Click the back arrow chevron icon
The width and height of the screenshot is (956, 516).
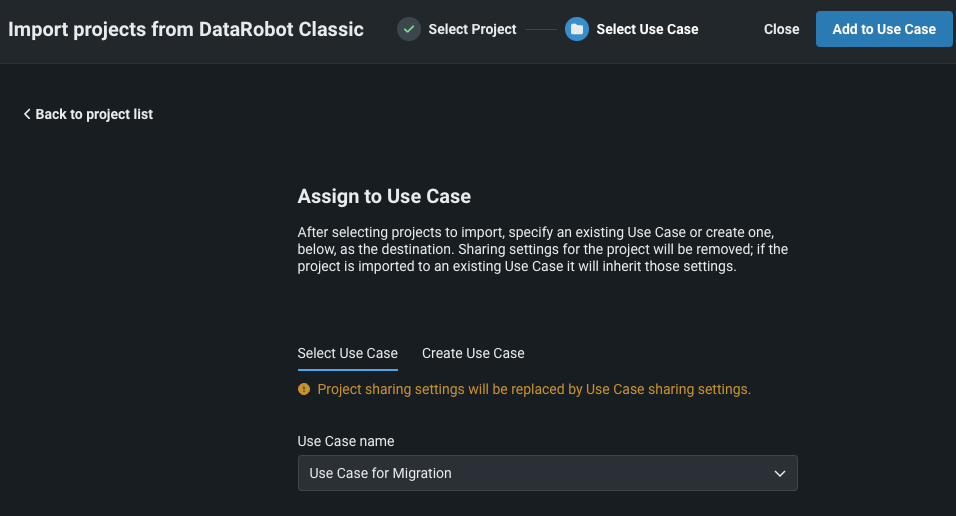click(x=27, y=114)
